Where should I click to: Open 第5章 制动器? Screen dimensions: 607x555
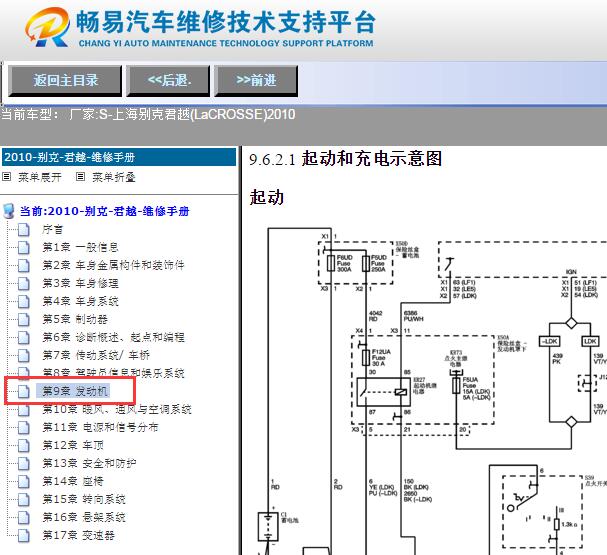pos(75,319)
